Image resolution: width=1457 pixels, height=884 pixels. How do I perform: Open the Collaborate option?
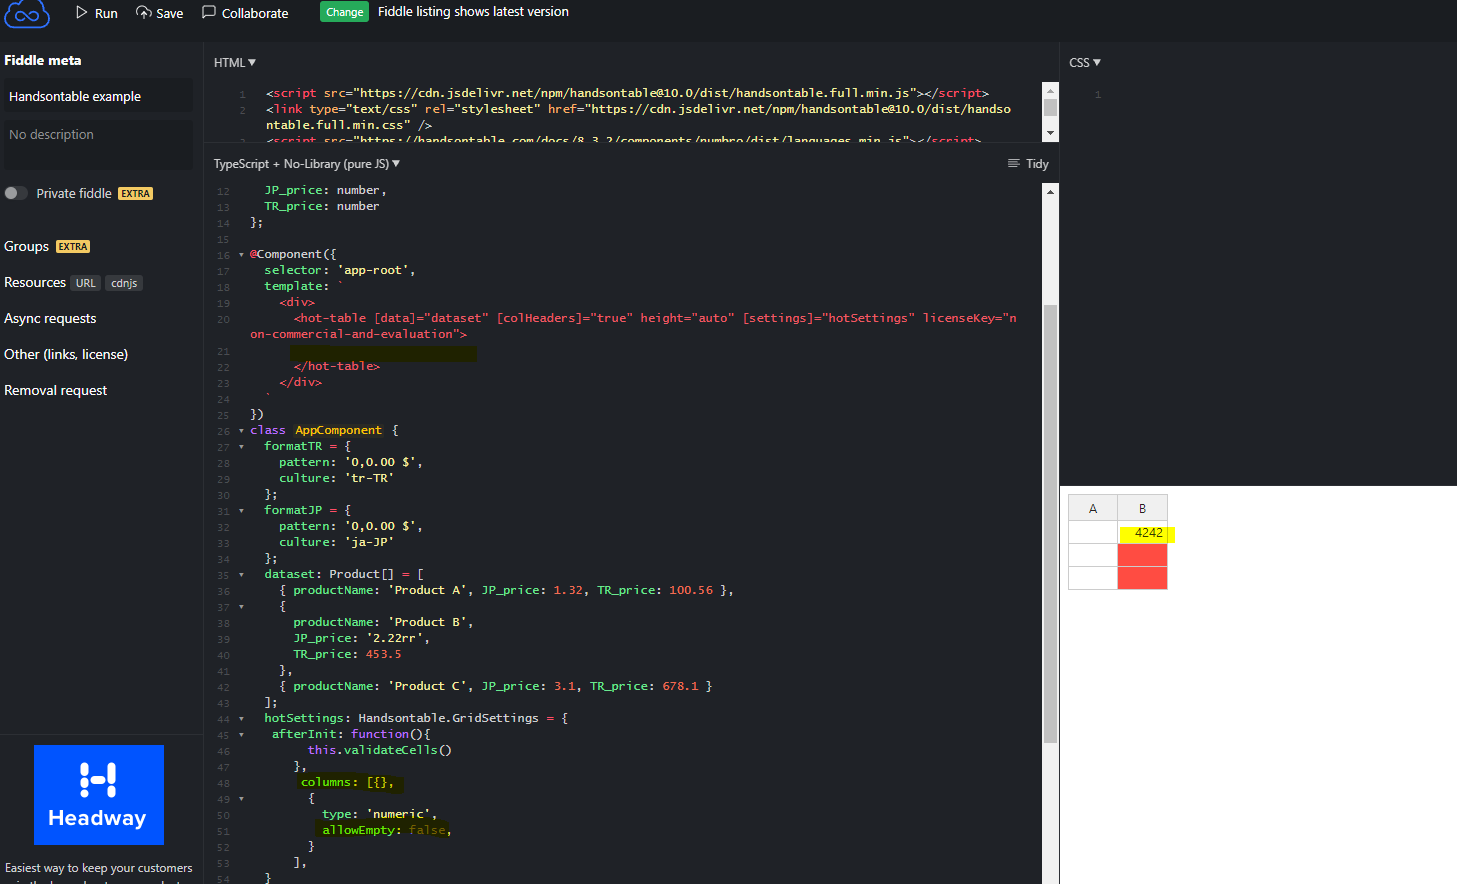pyautogui.click(x=245, y=13)
